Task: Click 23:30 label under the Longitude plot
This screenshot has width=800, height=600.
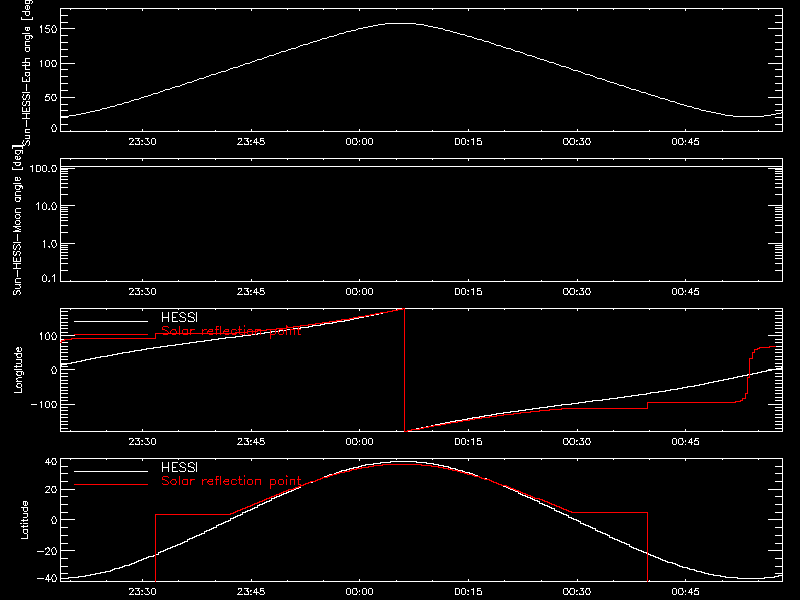Action: pyautogui.click(x=142, y=441)
